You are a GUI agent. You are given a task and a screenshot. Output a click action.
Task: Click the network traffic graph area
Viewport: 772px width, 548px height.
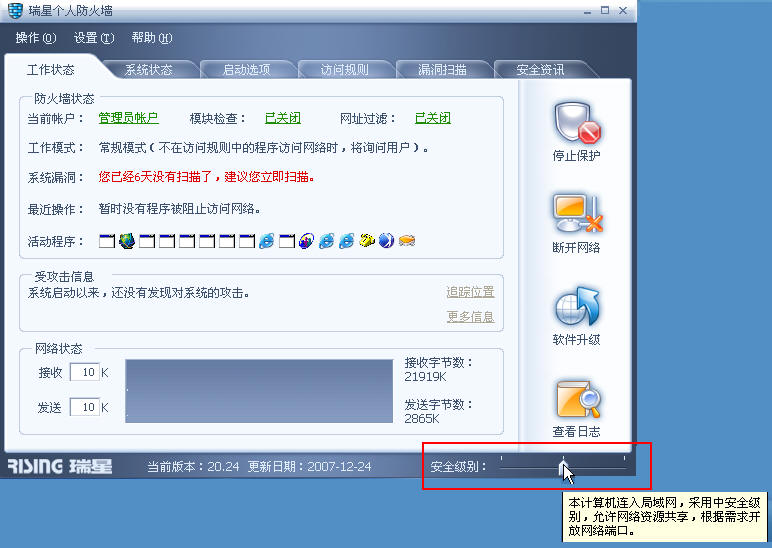tap(259, 391)
